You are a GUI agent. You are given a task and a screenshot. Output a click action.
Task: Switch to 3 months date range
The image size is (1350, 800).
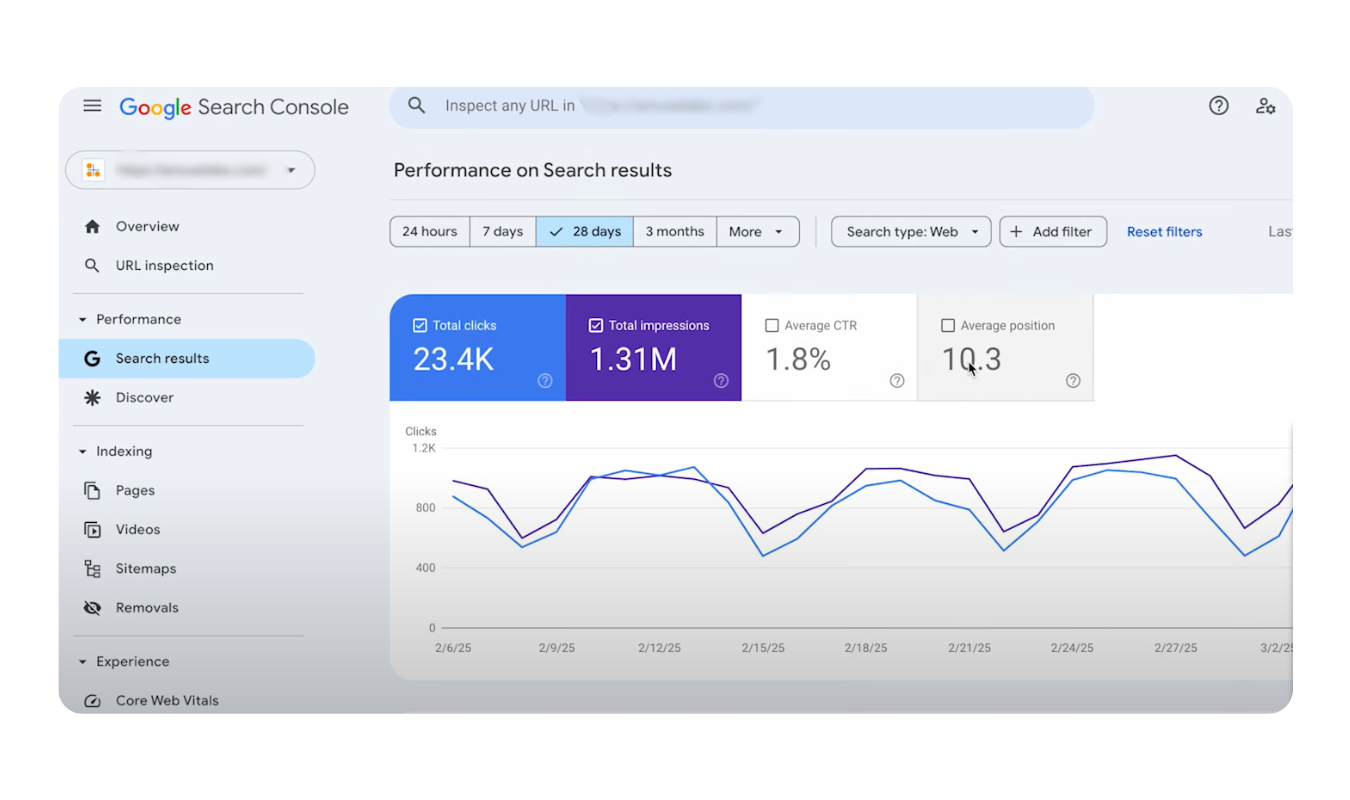[x=674, y=231]
